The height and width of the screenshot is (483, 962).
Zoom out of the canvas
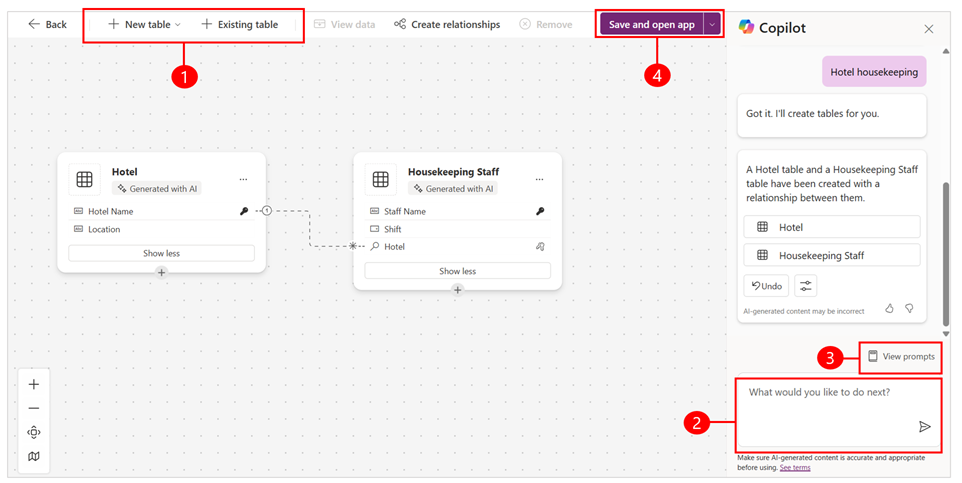click(x=34, y=409)
